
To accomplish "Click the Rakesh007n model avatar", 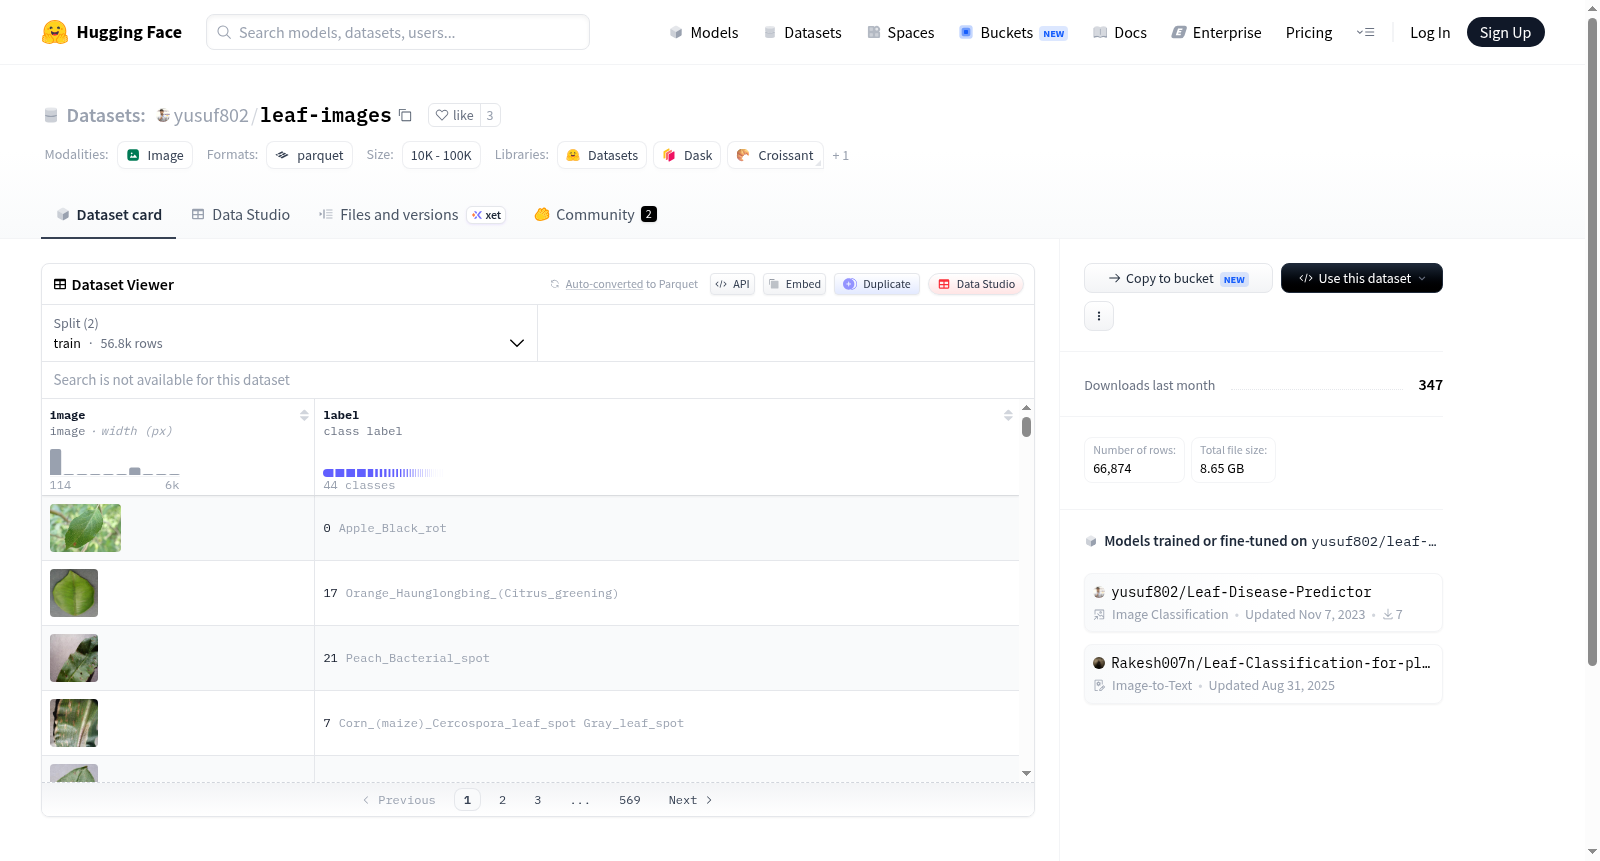I will (1099, 663).
